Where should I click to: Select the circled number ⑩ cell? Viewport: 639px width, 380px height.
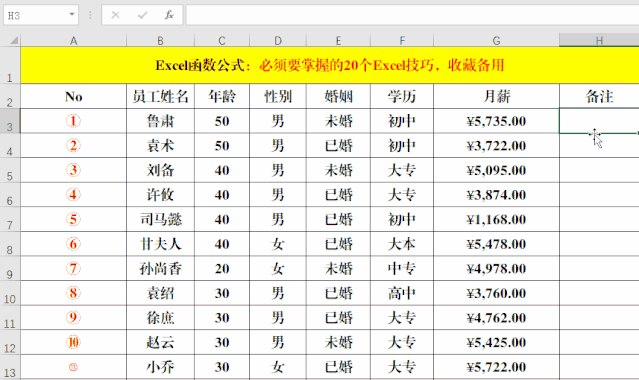click(x=73, y=342)
